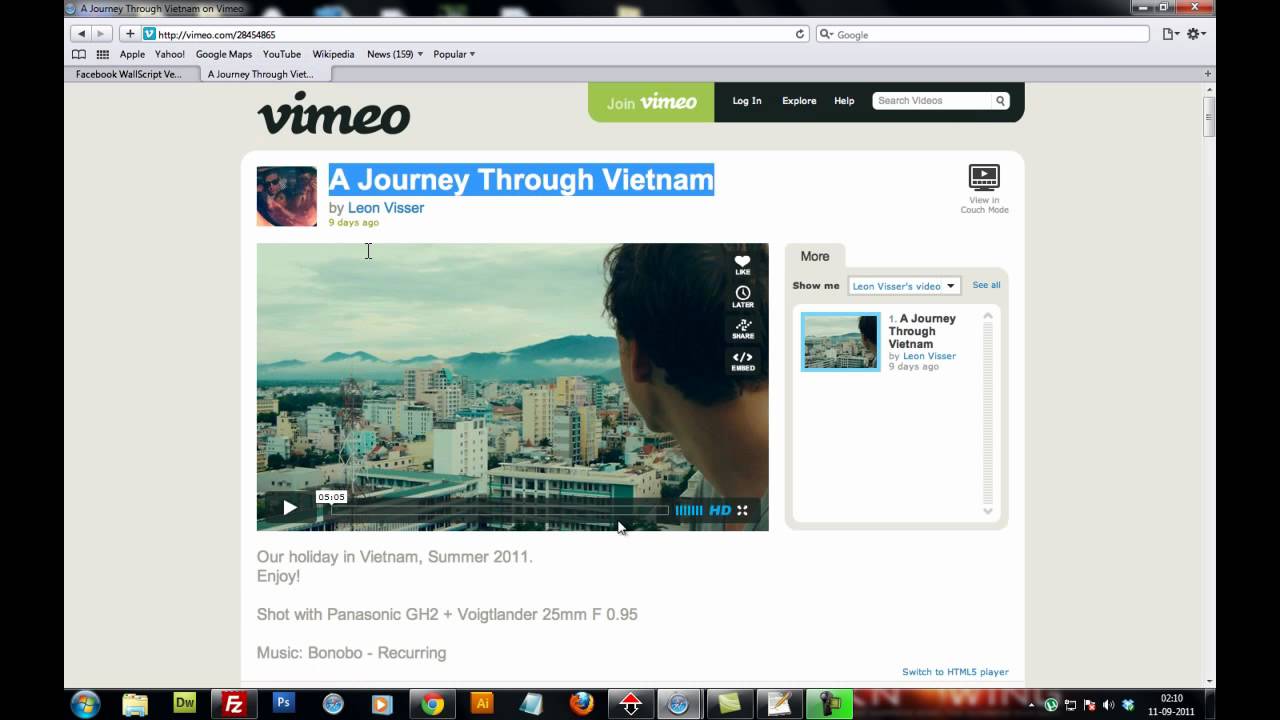Viewport: 1280px width, 720px height.
Task: Open the Explore menu item
Action: pos(799,101)
